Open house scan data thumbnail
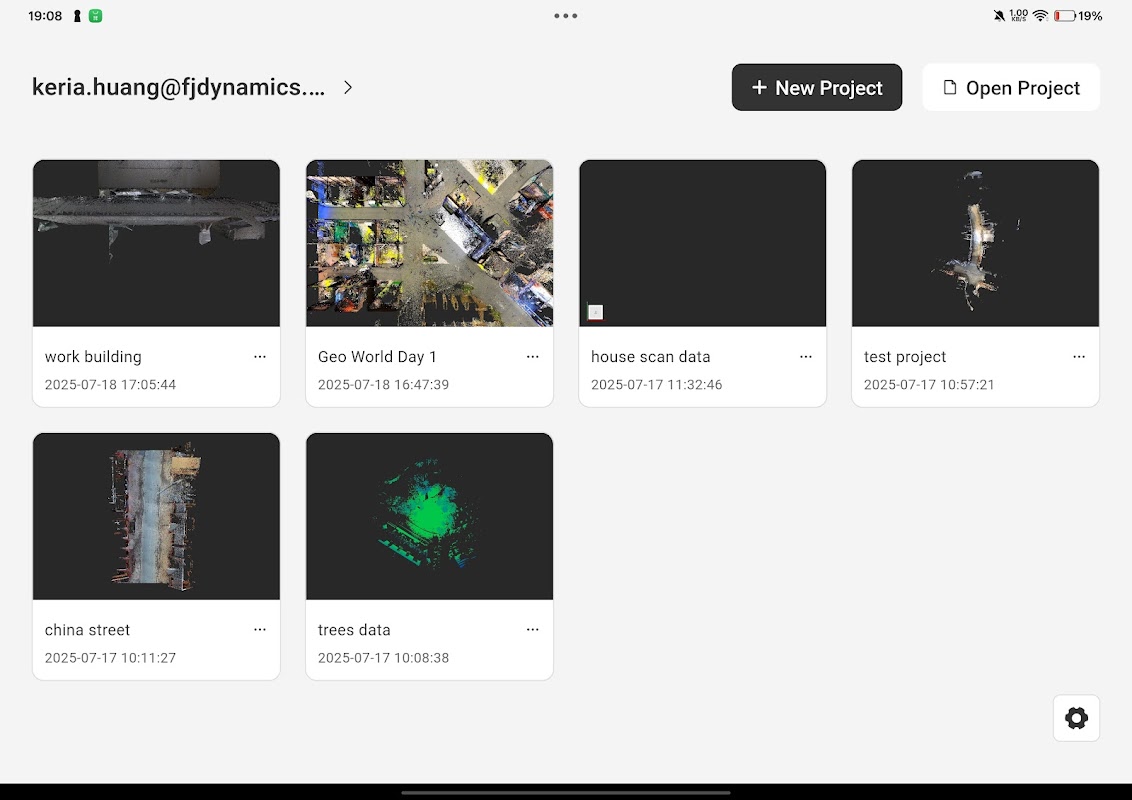The height and width of the screenshot is (800, 1132). pyautogui.click(x=702, y=243)
